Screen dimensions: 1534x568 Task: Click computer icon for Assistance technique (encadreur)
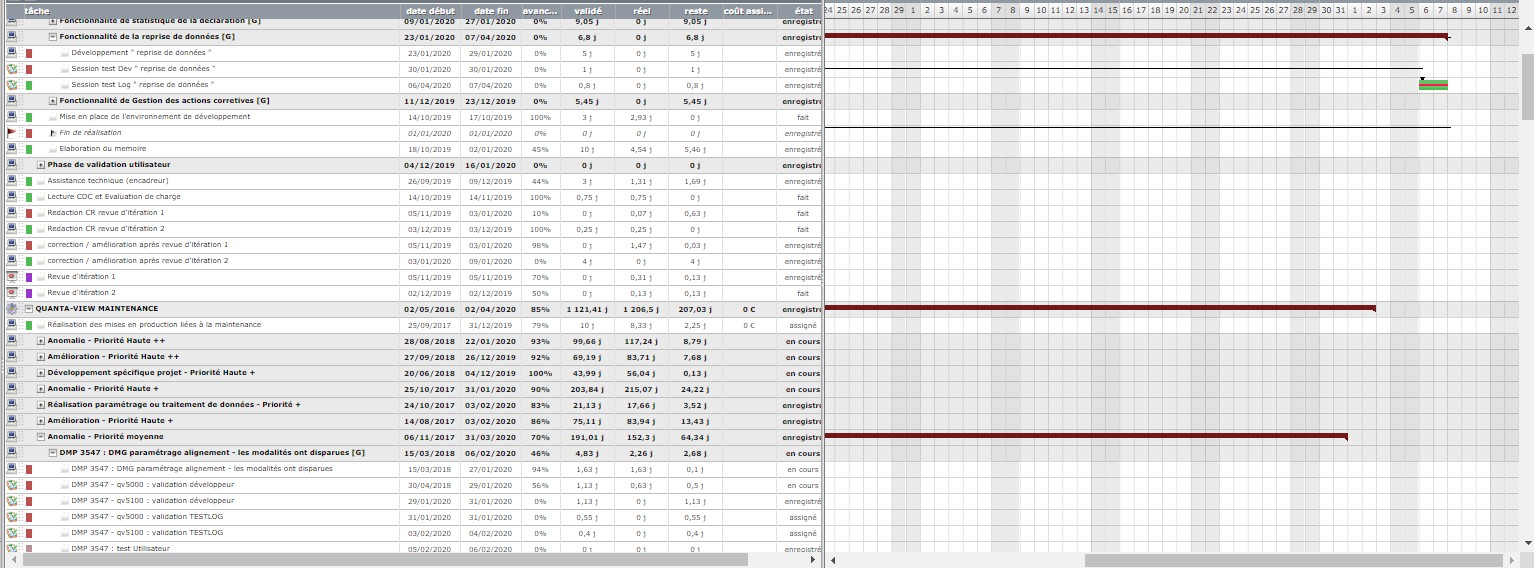pos(12,181)
